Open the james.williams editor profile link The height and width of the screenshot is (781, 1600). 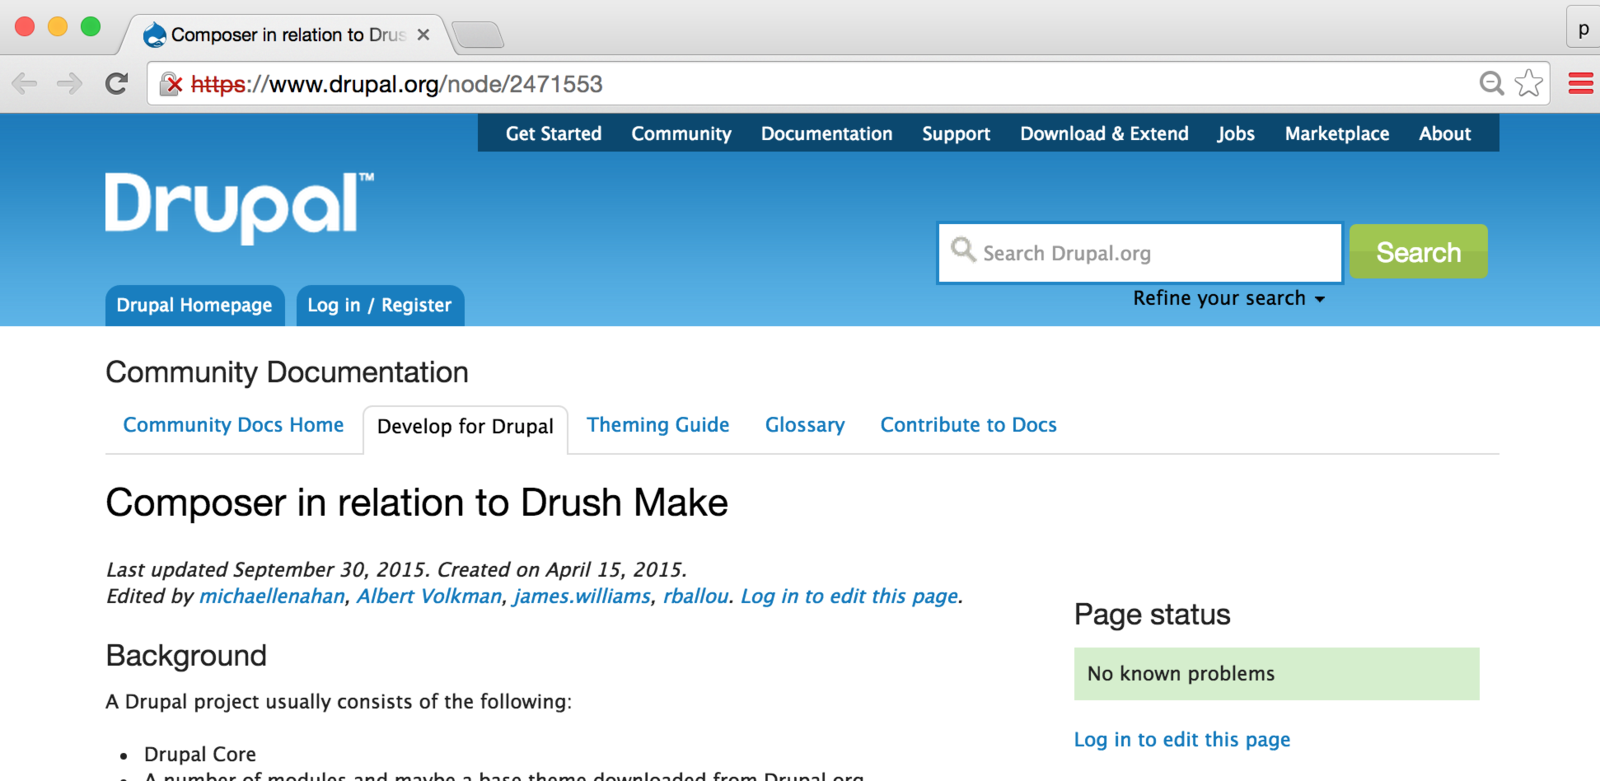coord(581,596)
